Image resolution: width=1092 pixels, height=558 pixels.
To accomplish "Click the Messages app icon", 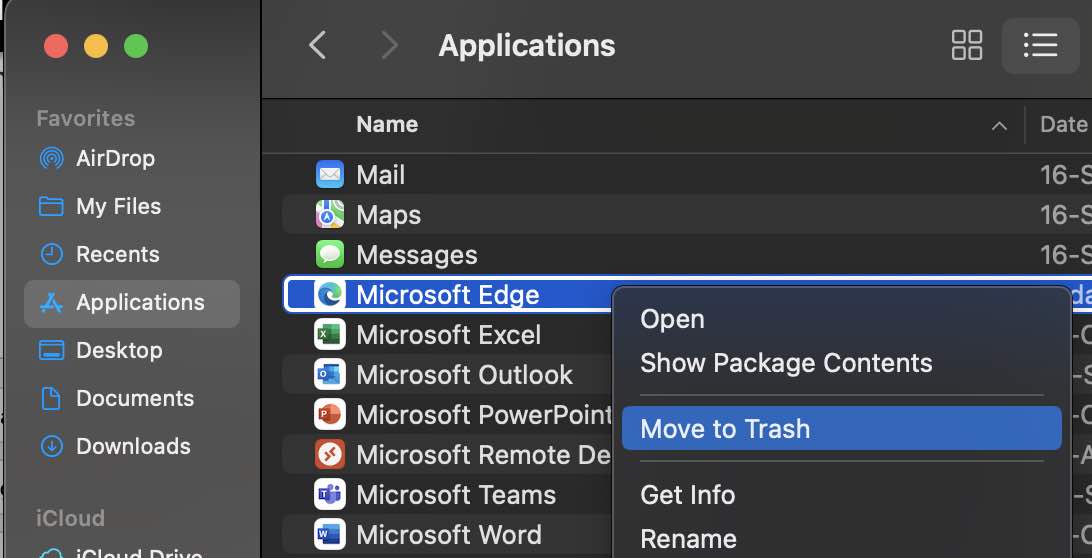I will pos(330,255).
